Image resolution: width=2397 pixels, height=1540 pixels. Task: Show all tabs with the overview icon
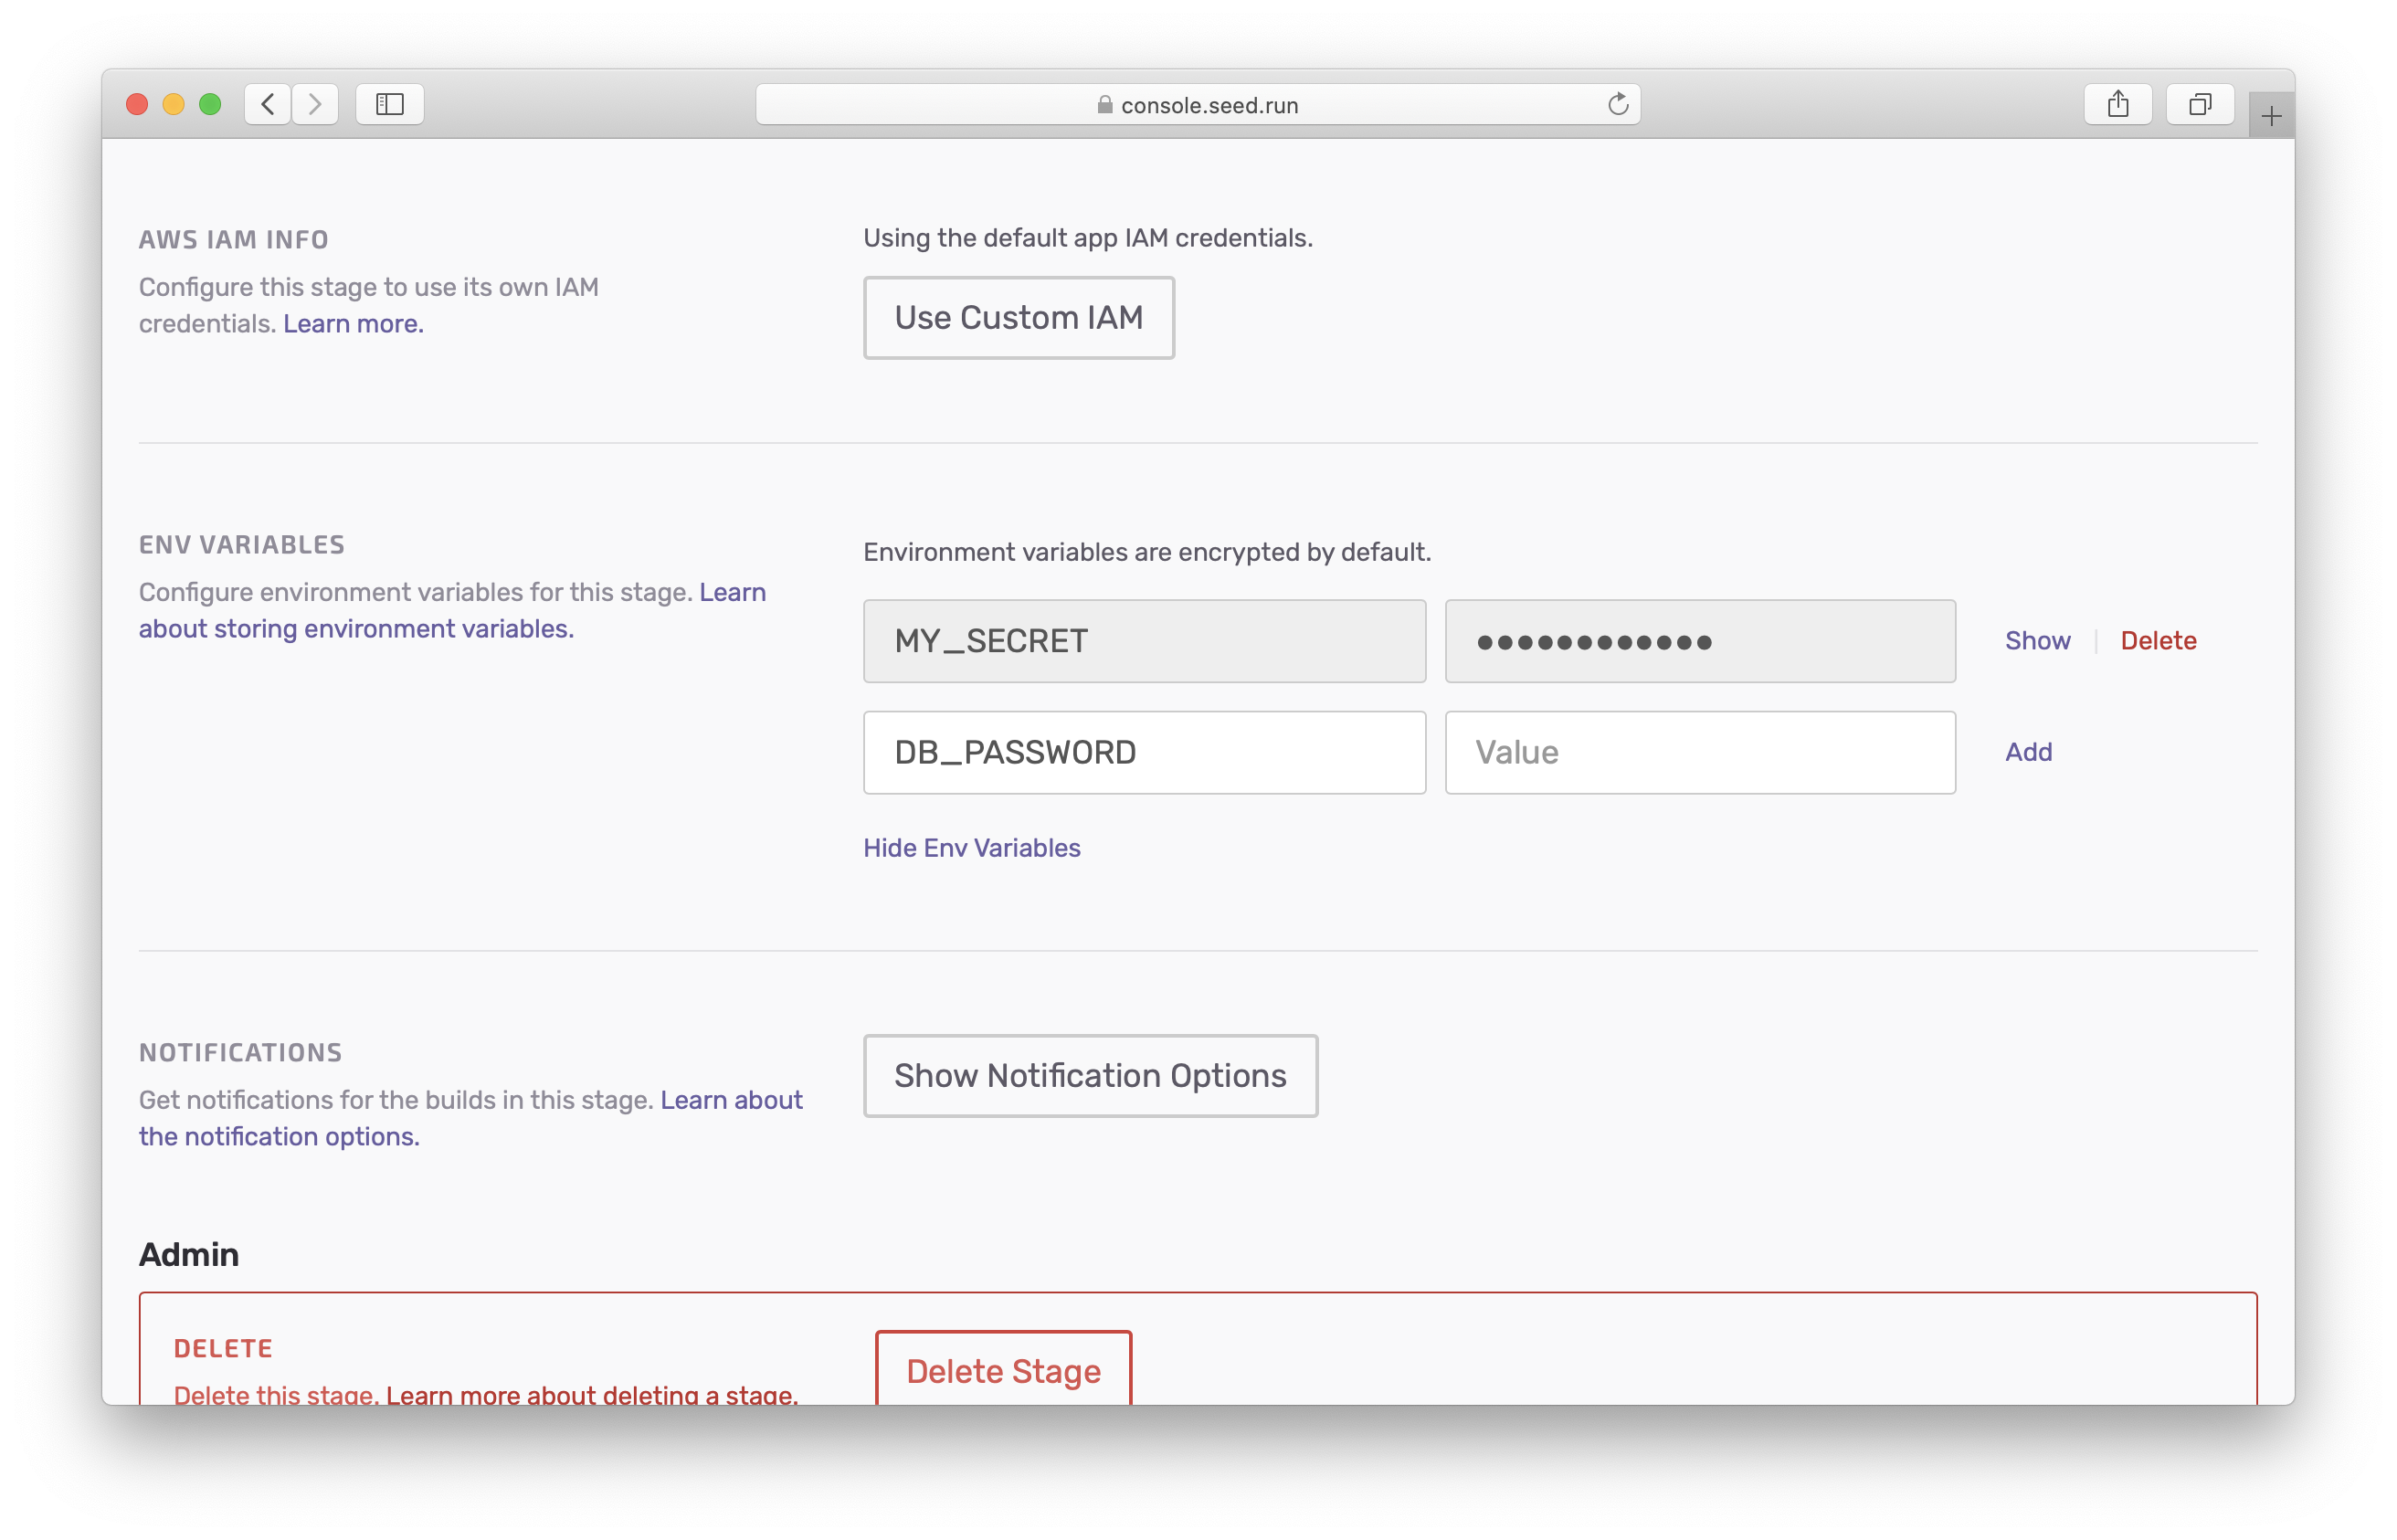(x=2199, y=104)
